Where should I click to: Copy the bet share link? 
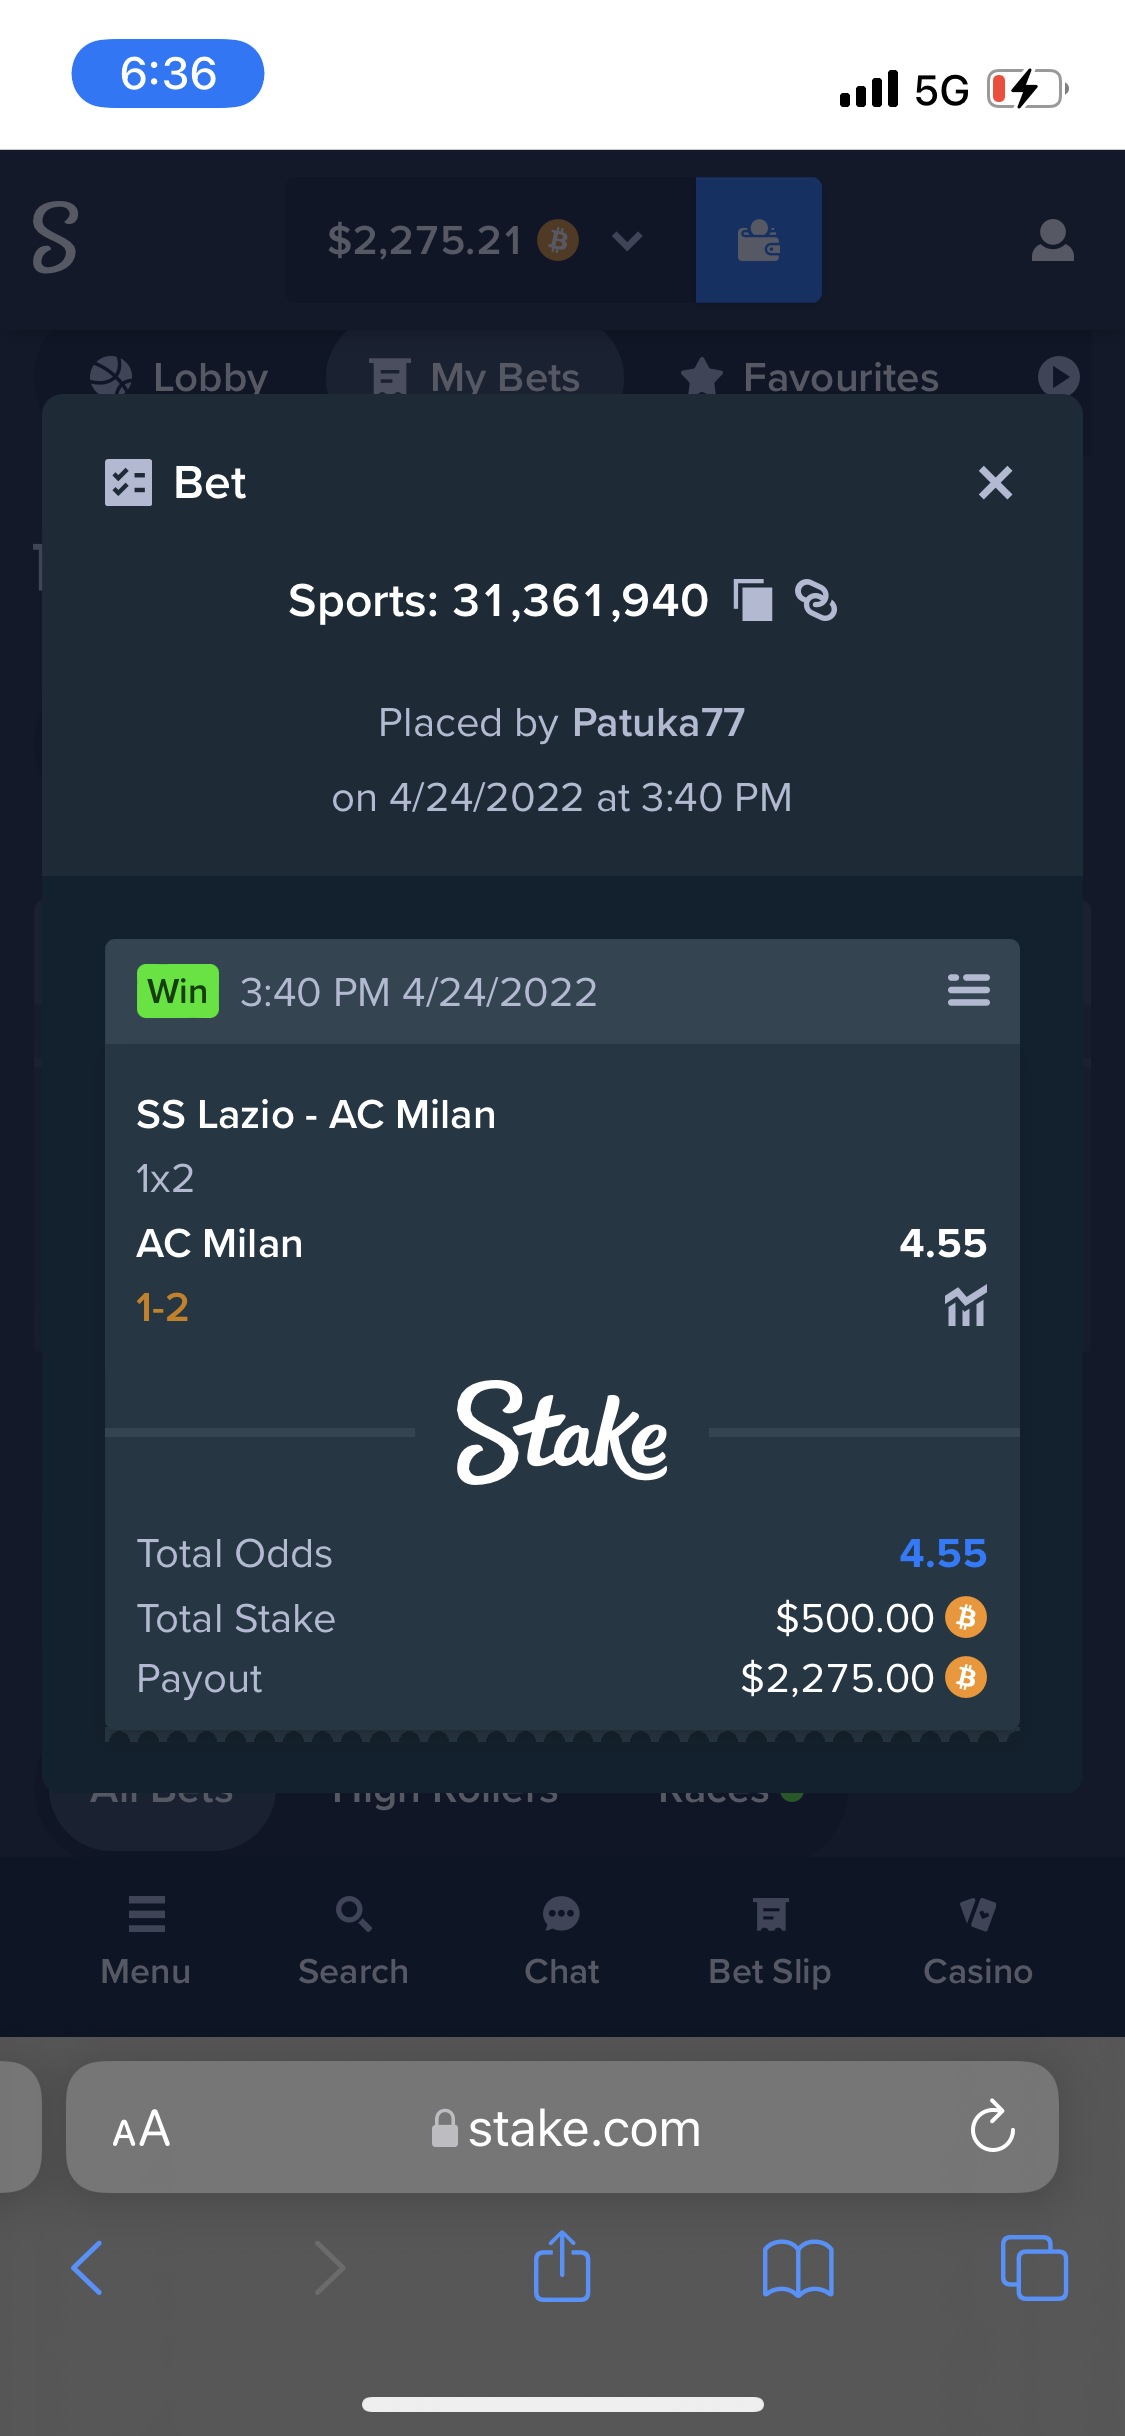[816, 601]
